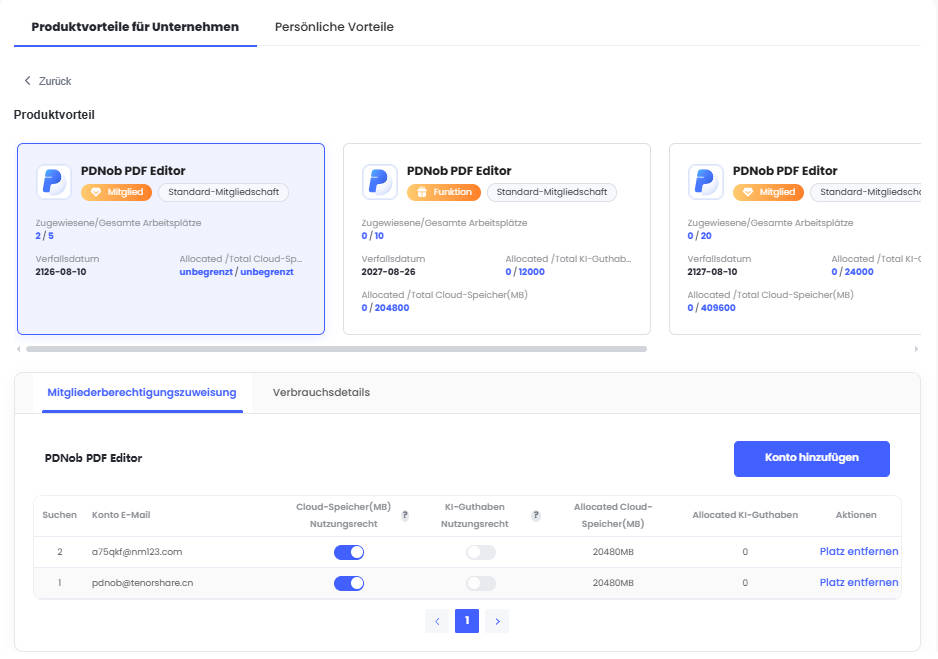Viewport: 938px width, 659px height.
Task: Disable cloud storage toggle for a75qkf@nml23.com
Action: pyautogui.click(x=349, y=552)
